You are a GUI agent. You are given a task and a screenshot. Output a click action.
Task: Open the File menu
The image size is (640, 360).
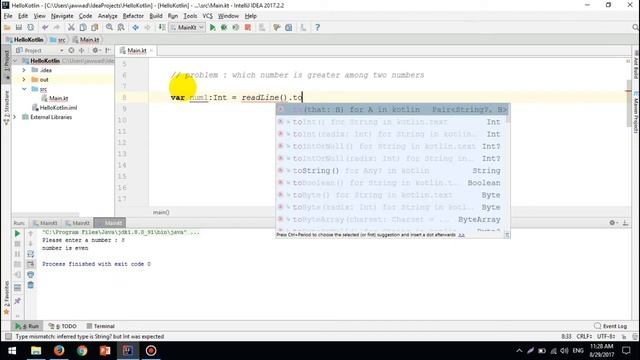coord(8,16)
